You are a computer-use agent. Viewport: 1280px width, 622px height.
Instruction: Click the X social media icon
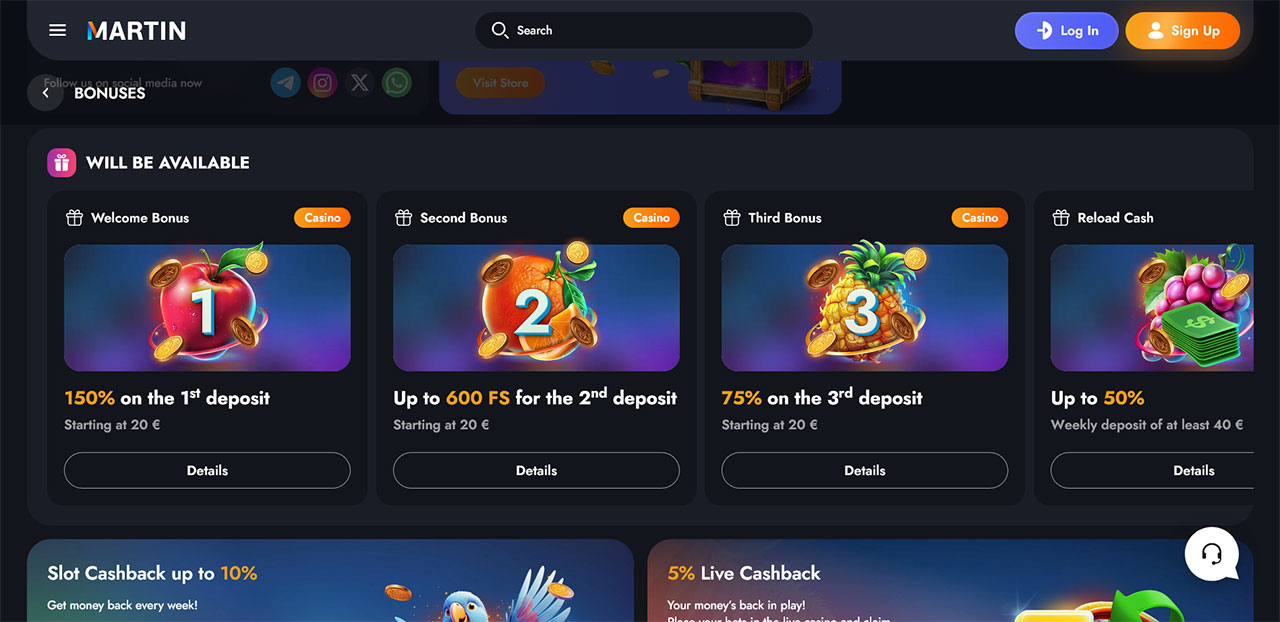coord(360,83)
